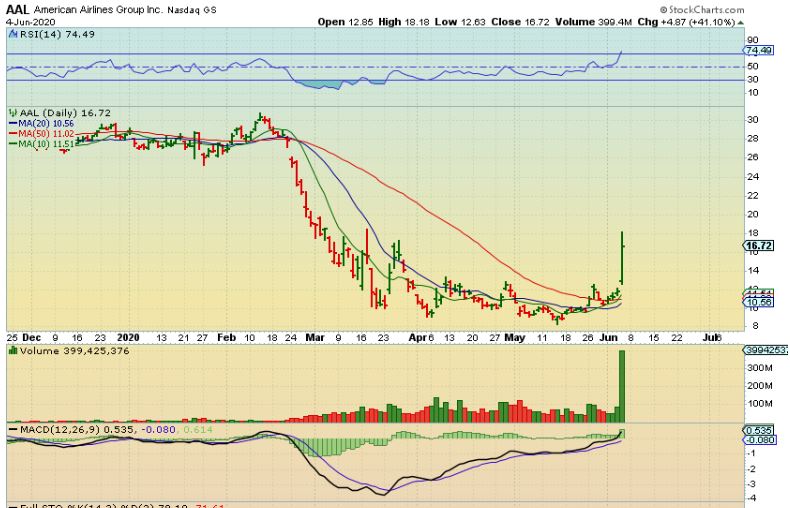Click the MA(10) 11.51 legend entry
Viewport: 790px width, 508px height.
click(42, 144)
